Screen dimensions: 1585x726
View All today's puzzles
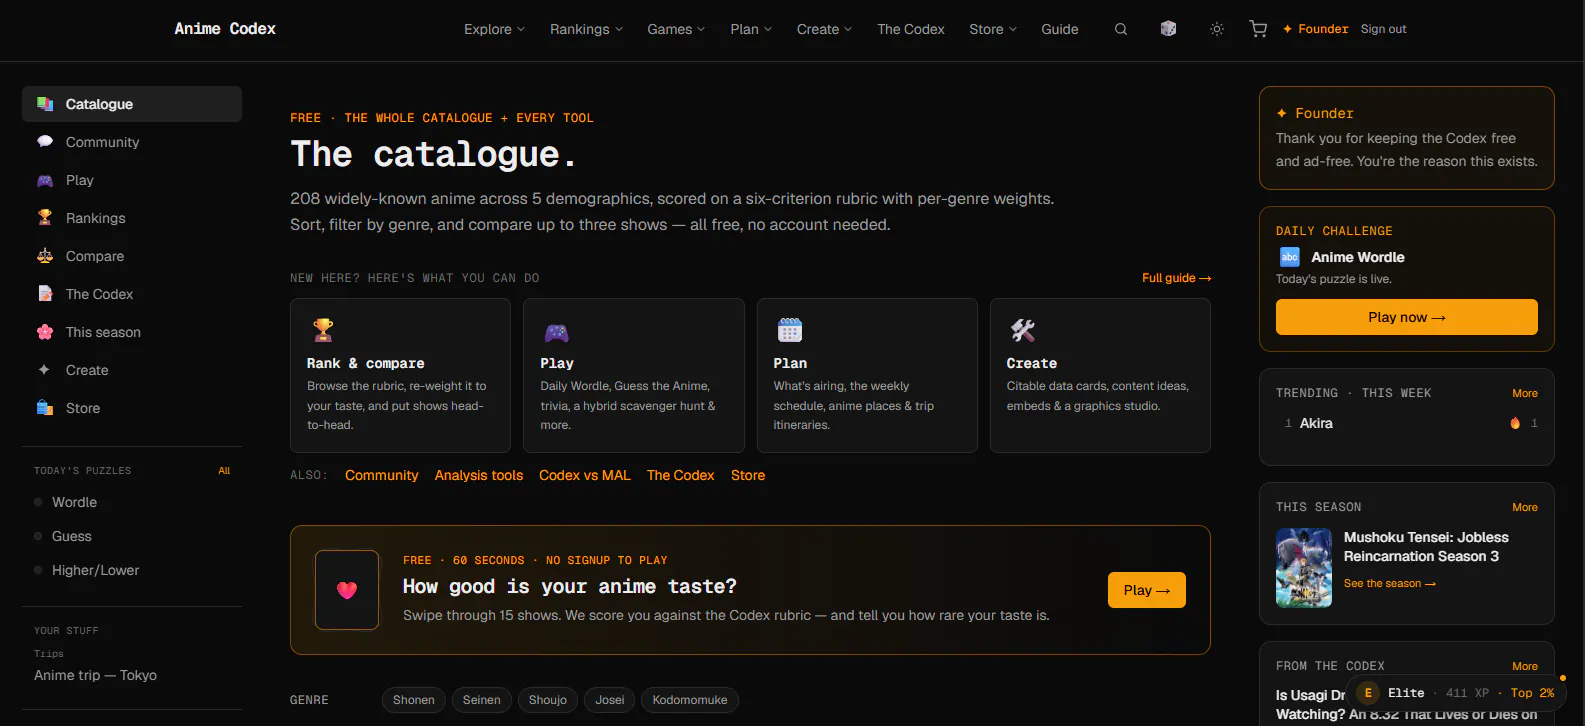(x=224, y=470)
